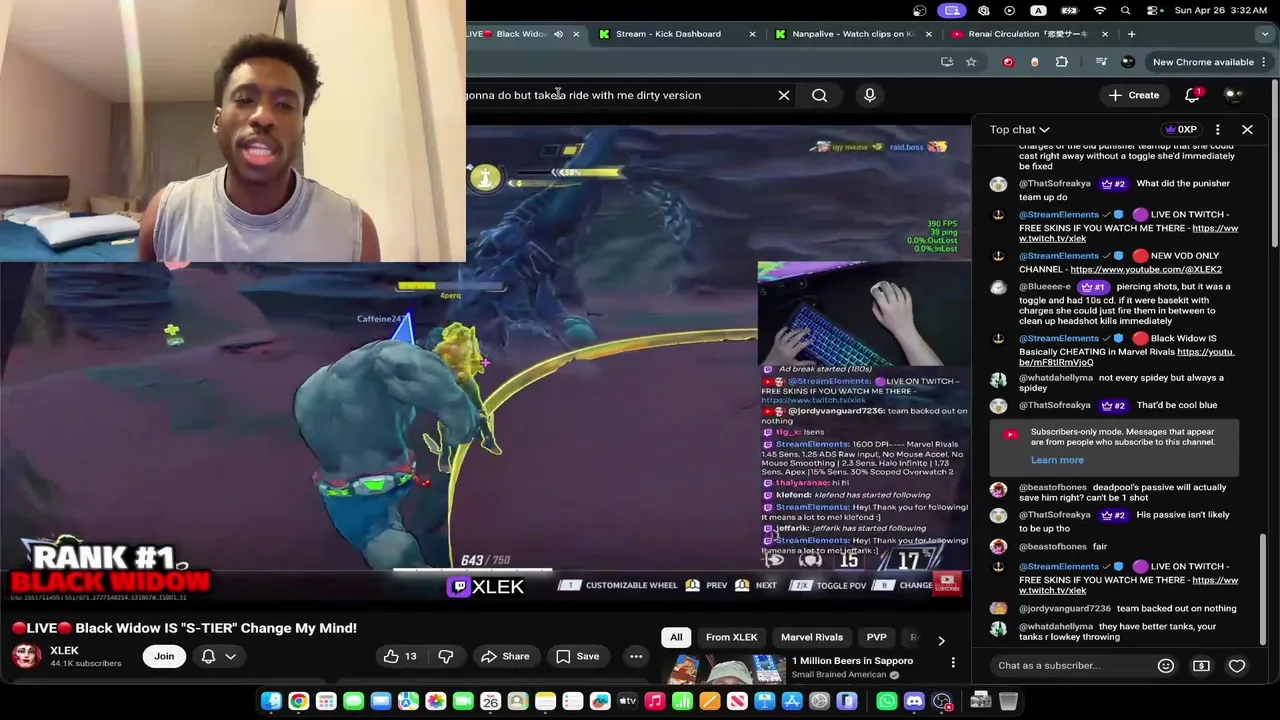Open Chrome tab search dropdown
The image size is (1280, 720).
1265,34
